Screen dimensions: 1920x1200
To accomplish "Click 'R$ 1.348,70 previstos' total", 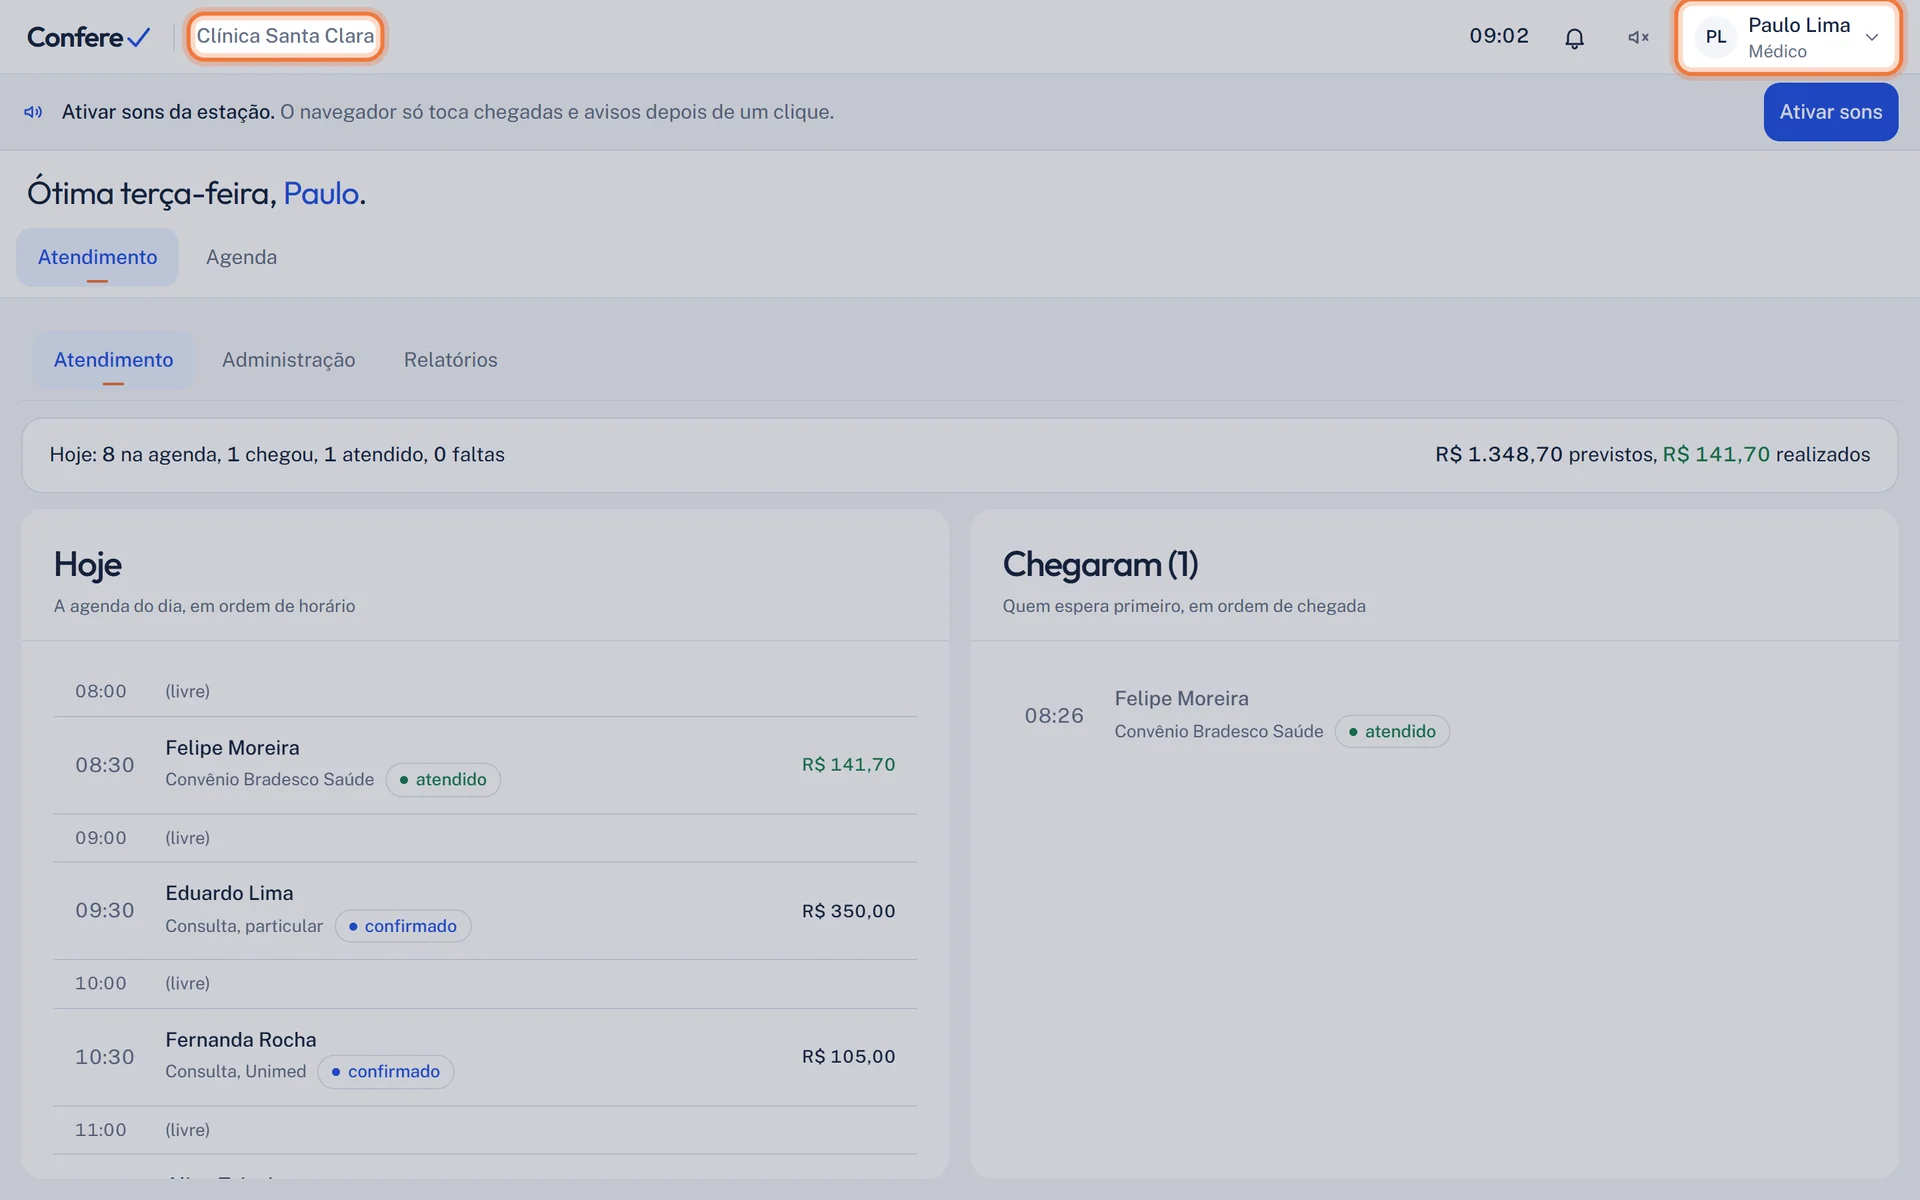I will pos(1546,455).
